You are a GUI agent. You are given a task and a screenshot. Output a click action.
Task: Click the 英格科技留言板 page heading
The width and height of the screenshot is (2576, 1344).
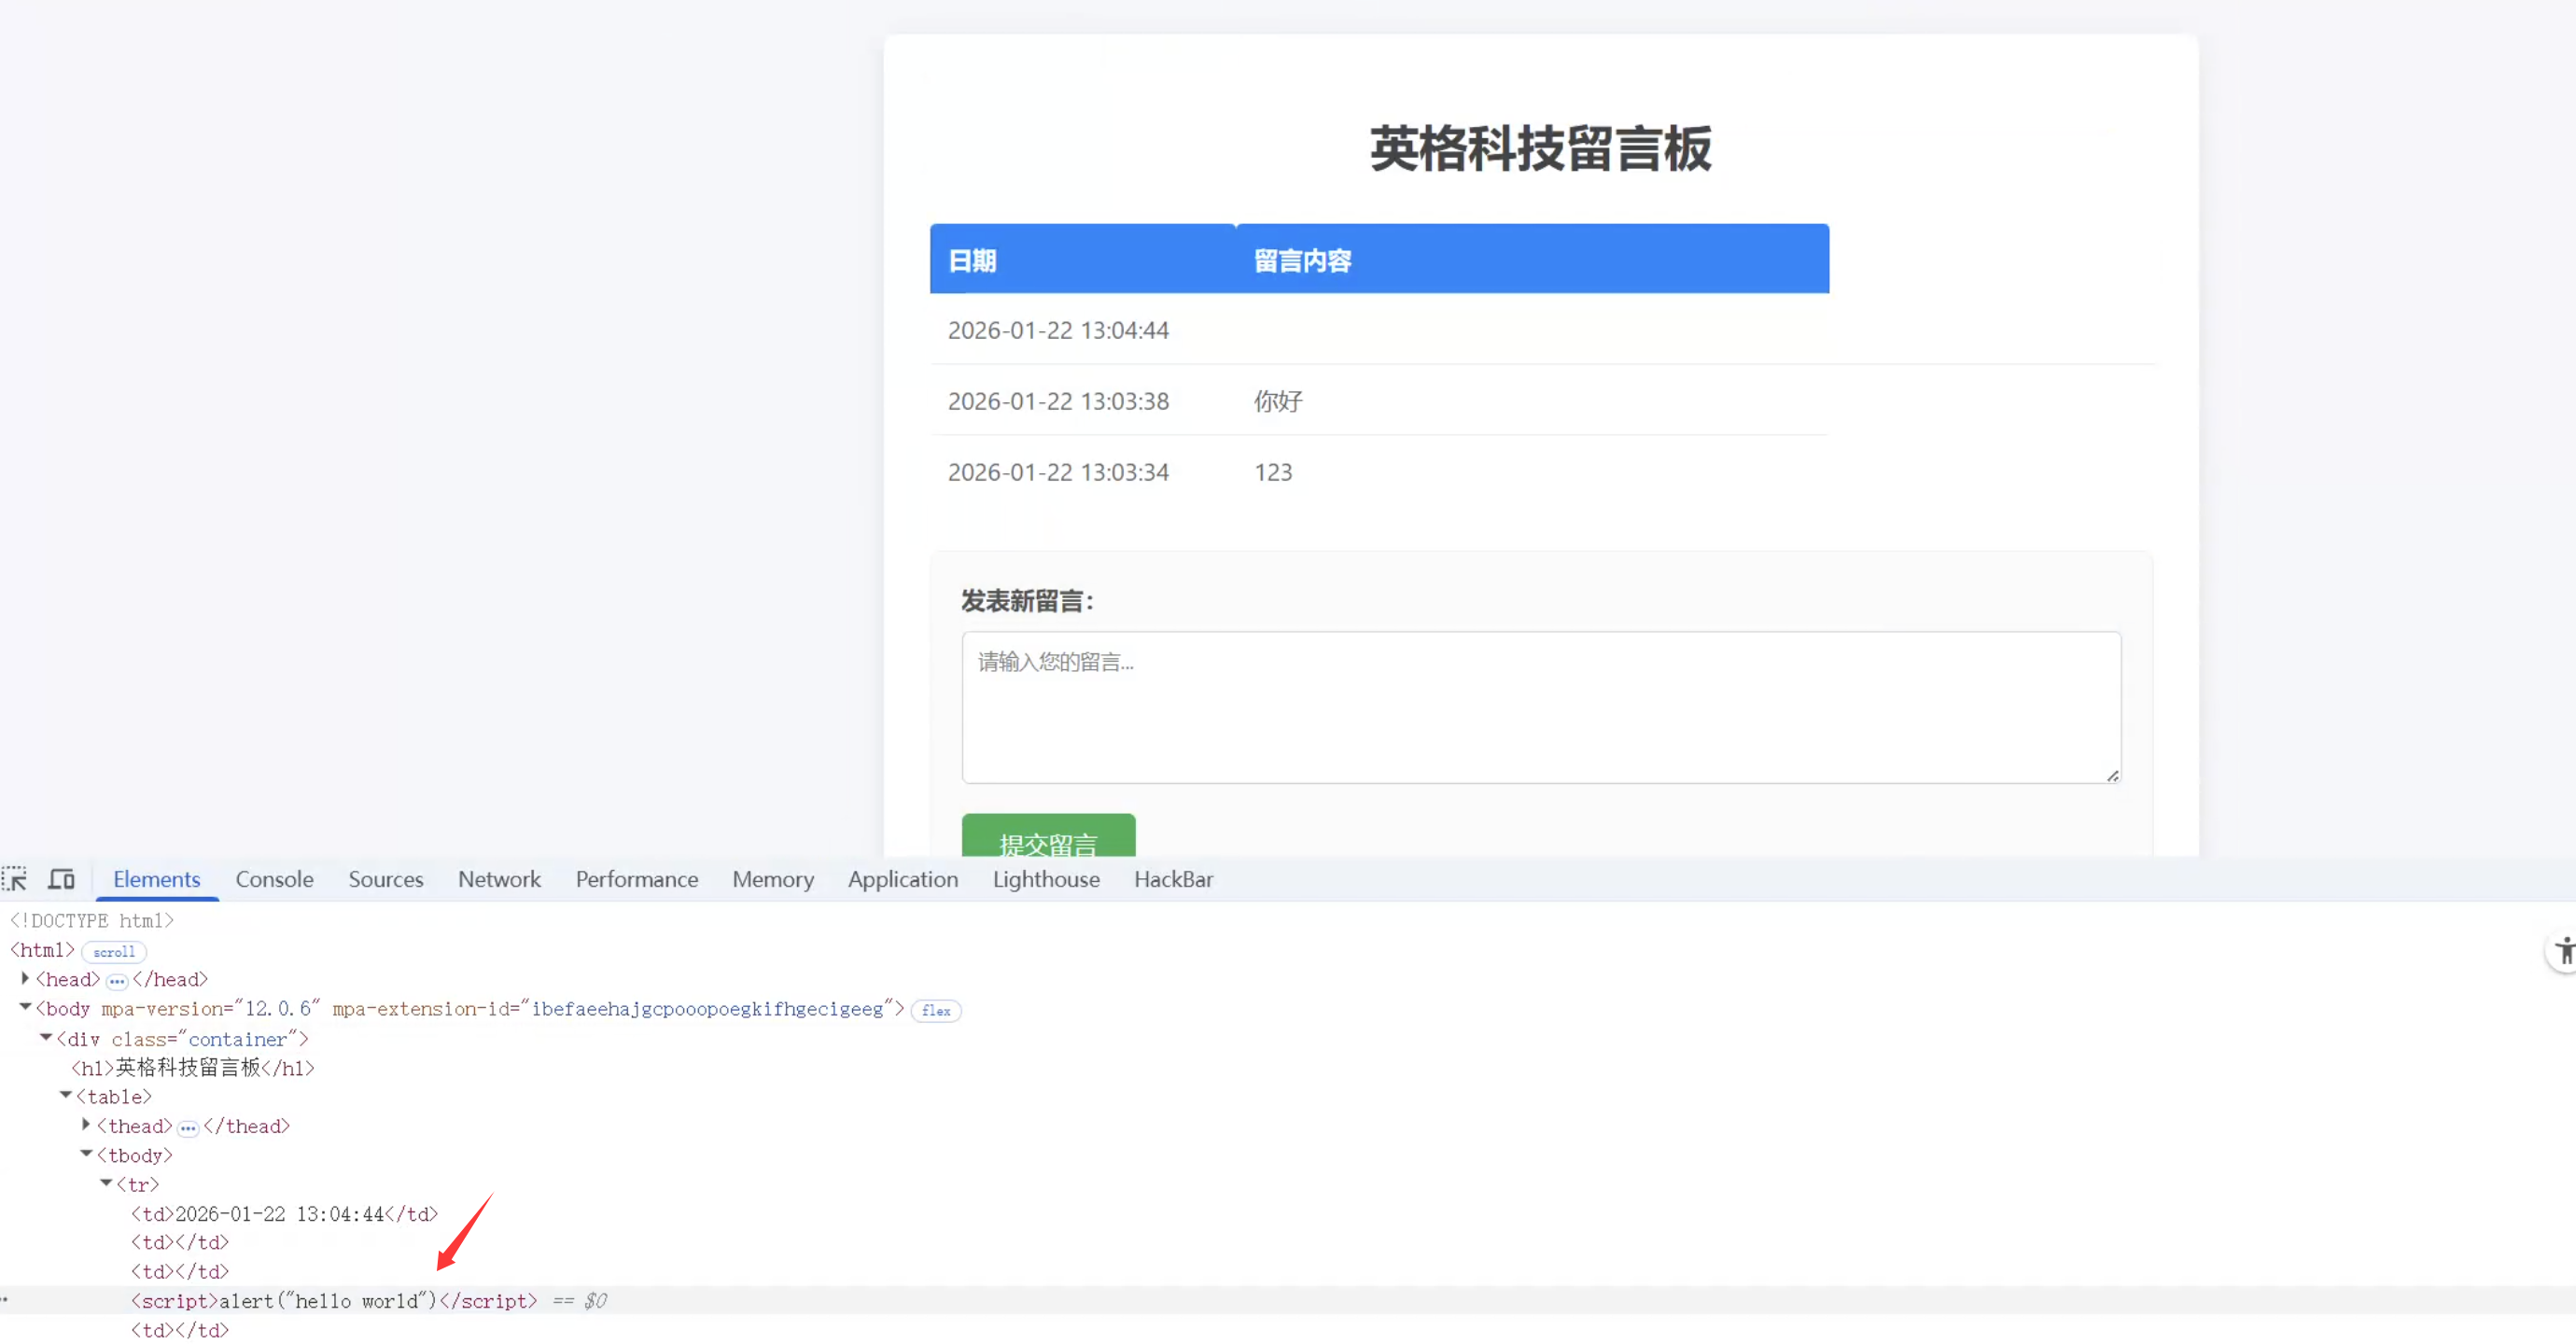click(x=1540, y=149)
